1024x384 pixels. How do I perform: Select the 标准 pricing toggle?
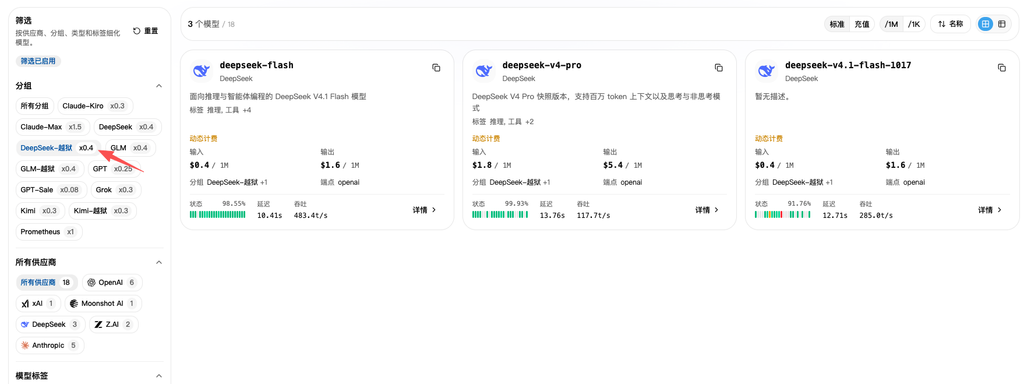[837, 24]
